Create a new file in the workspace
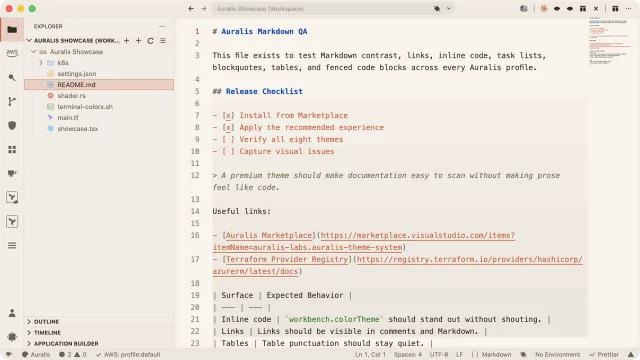This screenshot has height=360, width=640. (127, 40)
